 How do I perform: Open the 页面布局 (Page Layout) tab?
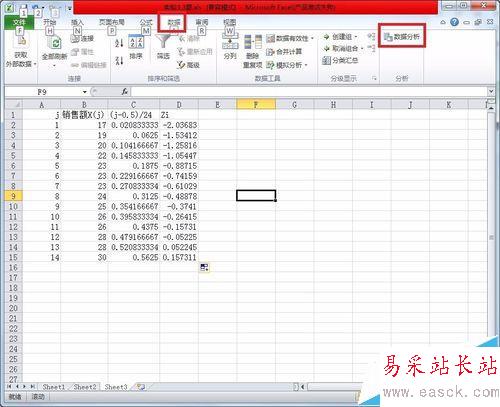coord(112,22)
